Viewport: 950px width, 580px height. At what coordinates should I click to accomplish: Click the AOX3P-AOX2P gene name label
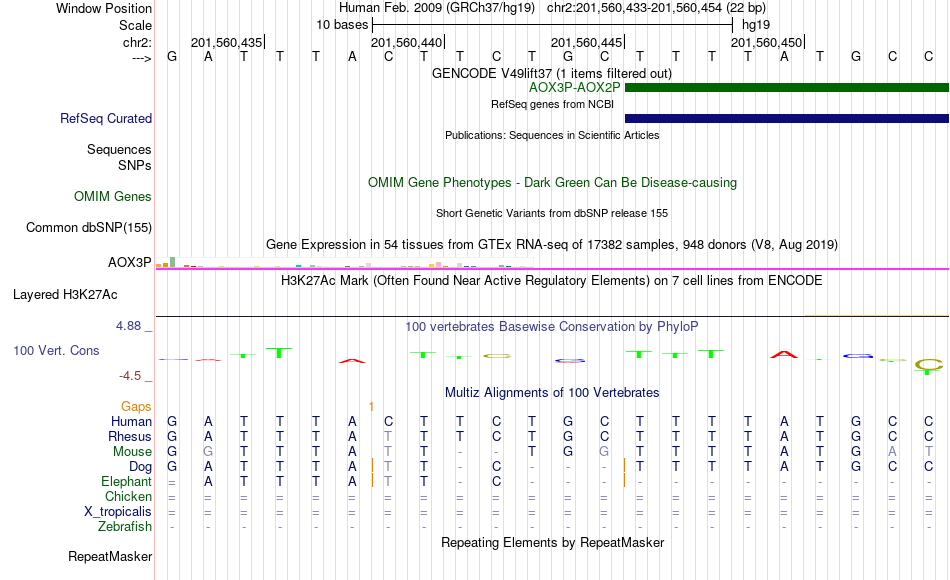574,87
